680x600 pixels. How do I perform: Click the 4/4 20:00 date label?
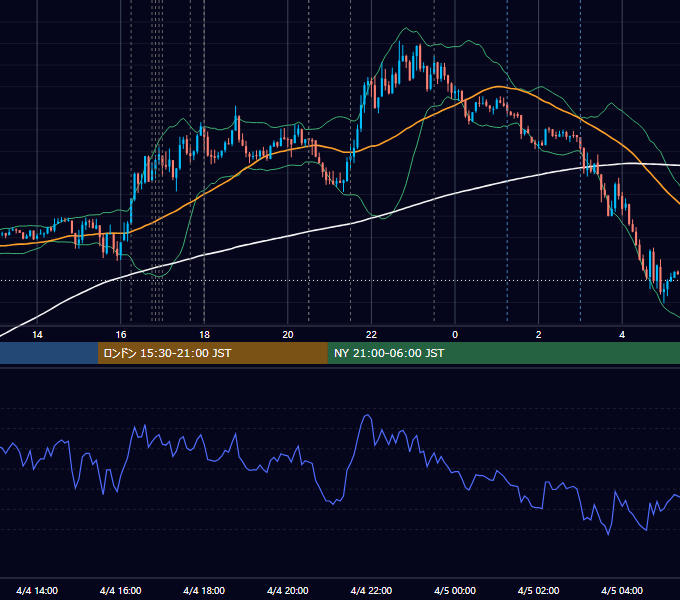[x=288, y=590]
